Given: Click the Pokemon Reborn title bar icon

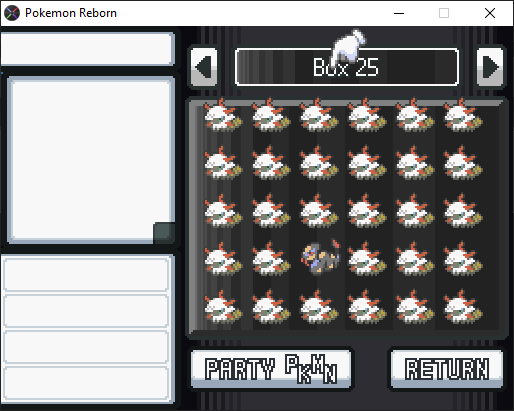Looking at the screenshot, I should (12, 13).
